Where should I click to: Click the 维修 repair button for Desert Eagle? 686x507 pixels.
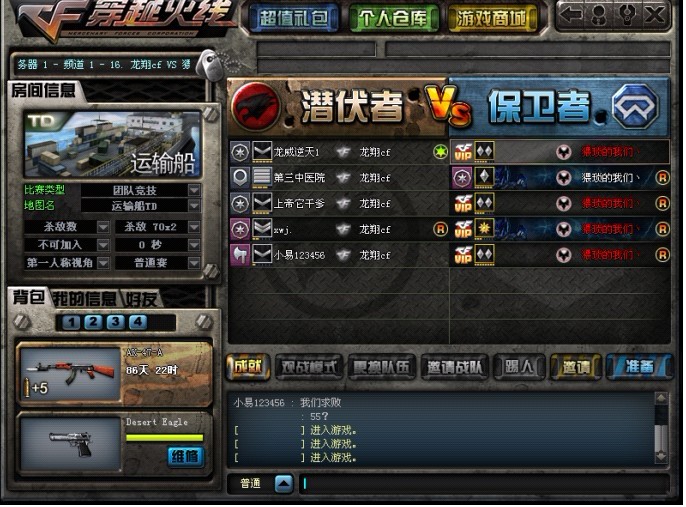185,457
